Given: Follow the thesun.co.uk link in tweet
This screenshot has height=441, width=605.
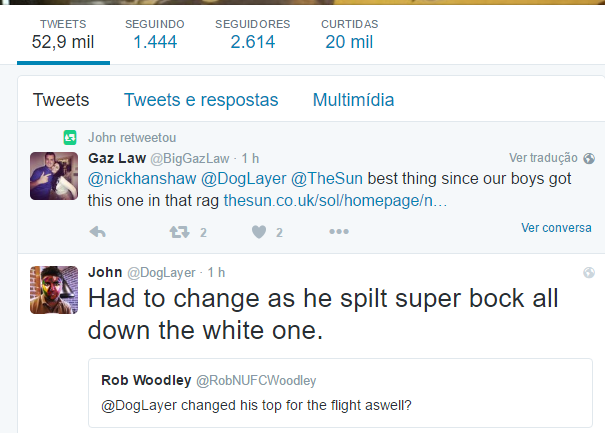Looking at the screenshot, I should pos(334,201).
